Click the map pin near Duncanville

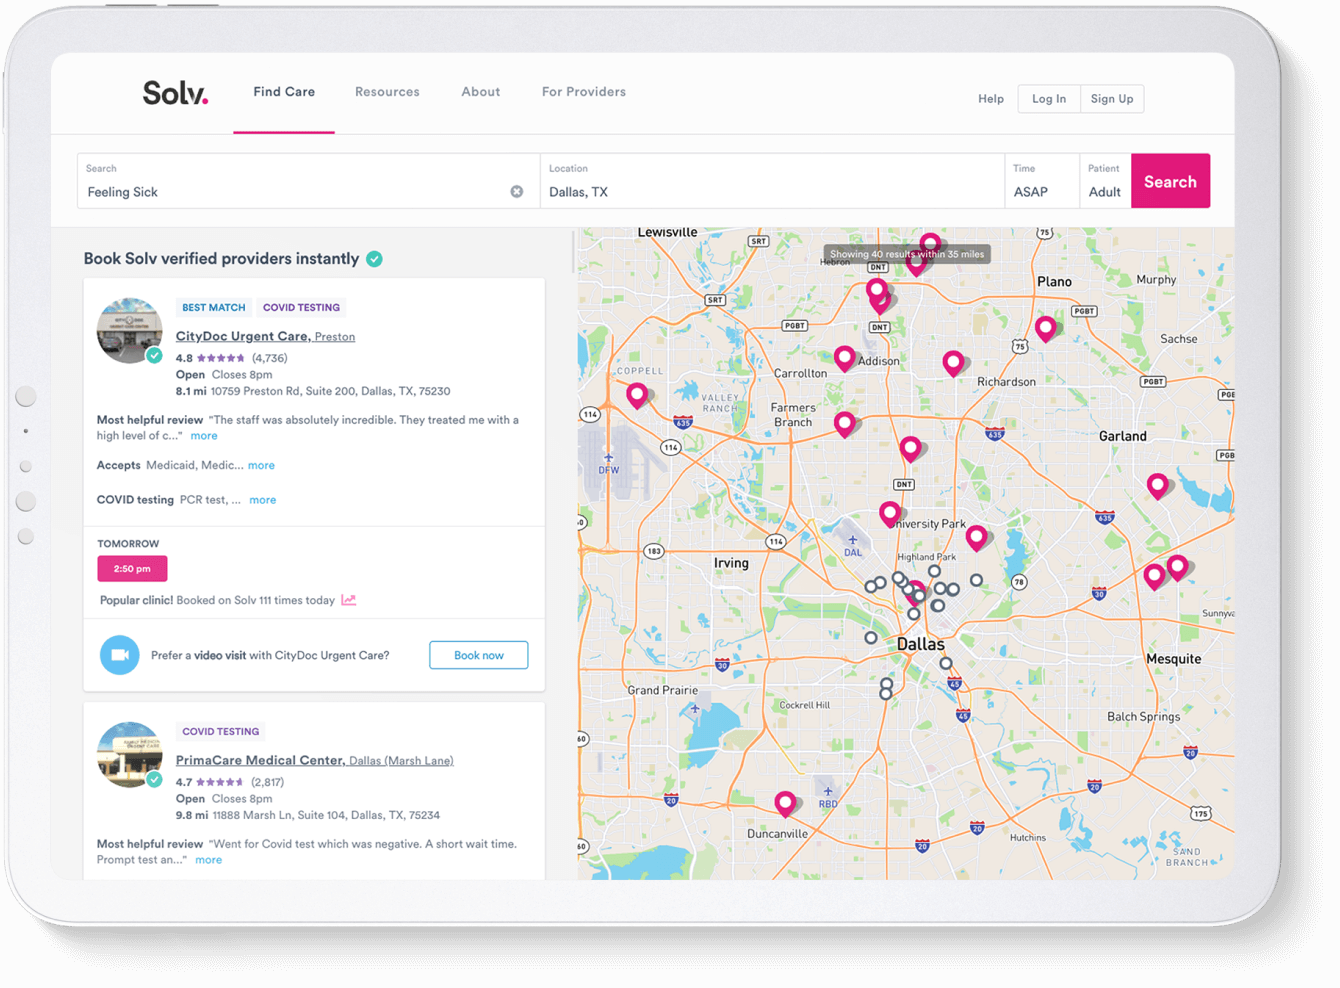coord(786,802)
